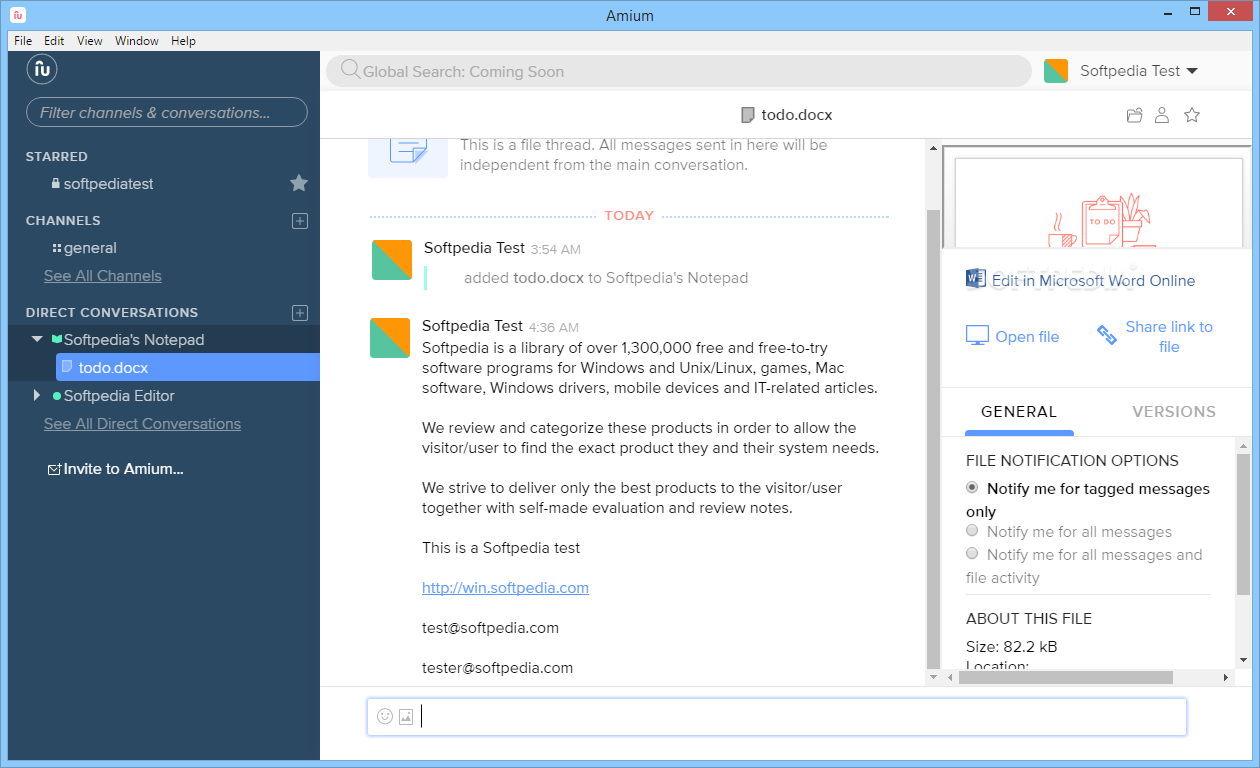Click the Microsoft Word icon
Viewport: 1260px width, 768px height.
click(976, 278)
